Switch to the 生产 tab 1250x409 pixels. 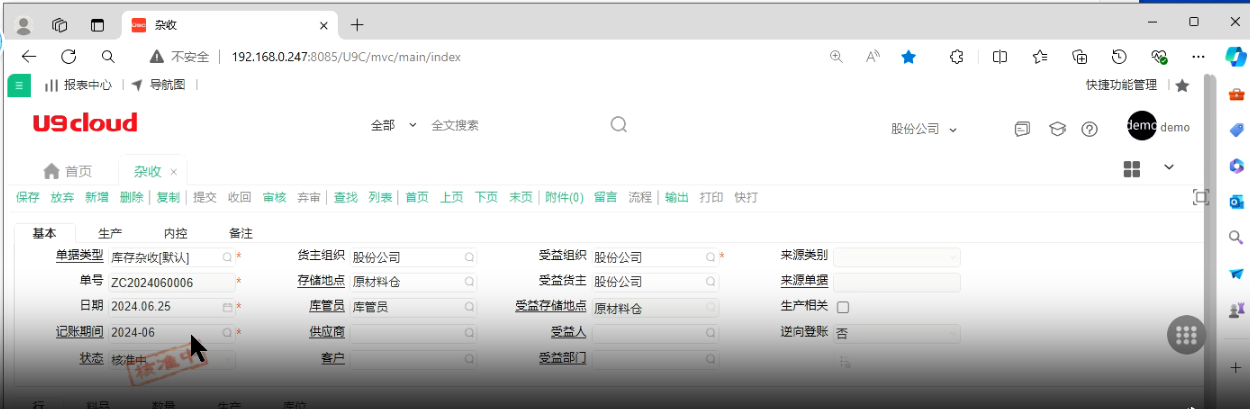(x=110, y=233)
